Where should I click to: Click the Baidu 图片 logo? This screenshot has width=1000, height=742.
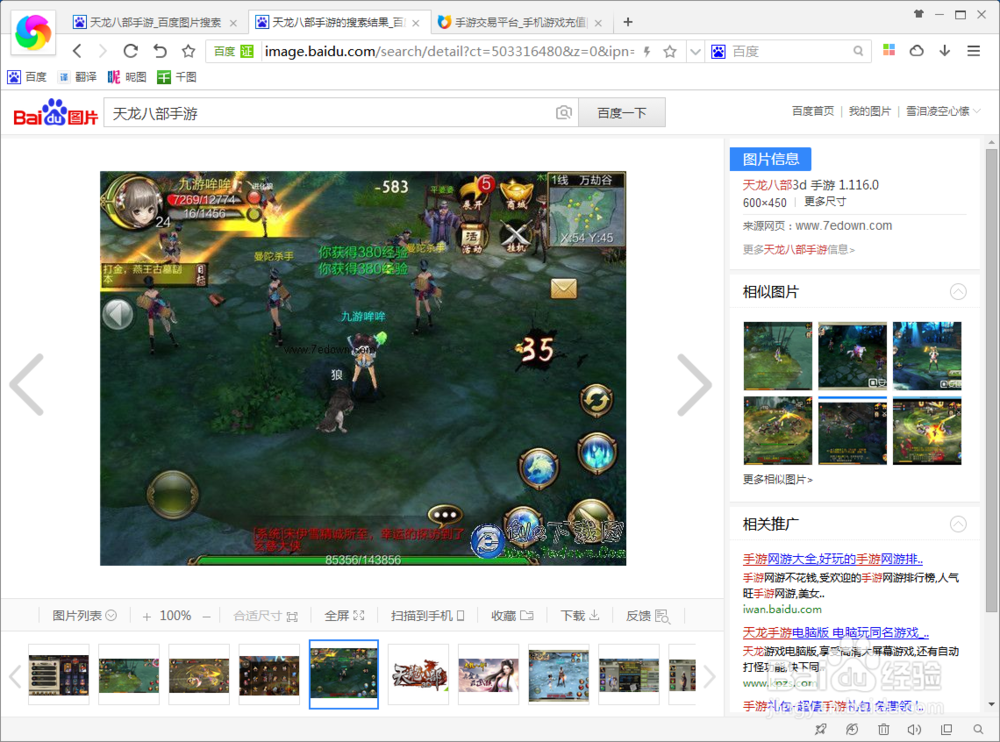click(x=56, y=113)
